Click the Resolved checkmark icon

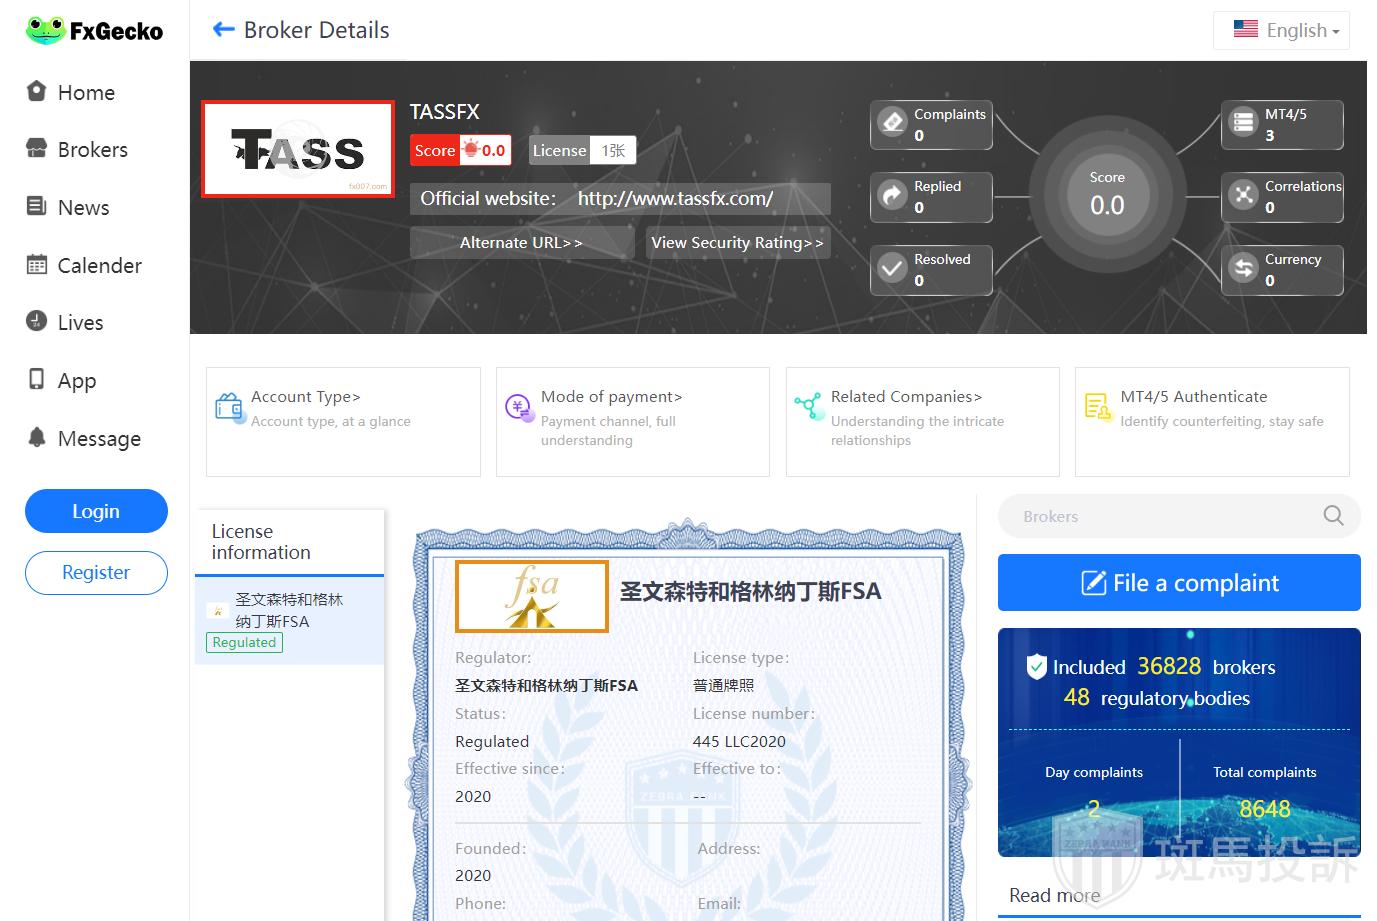[892, 268]
